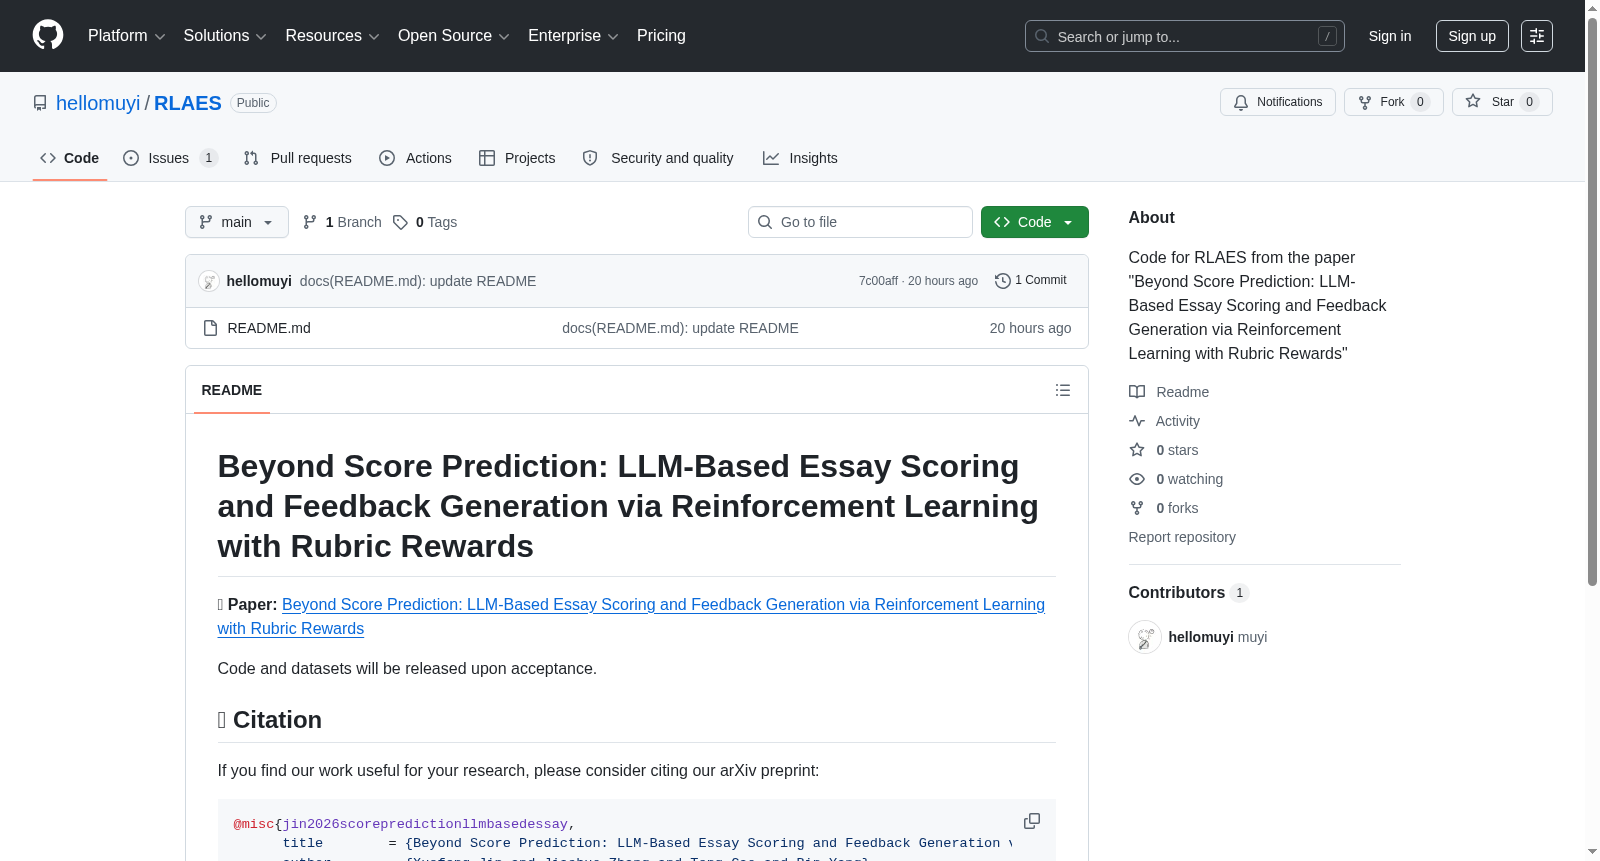Click the Sign up button
Image resolution: width=1600 pixels, height=861 pixels.
pyautogui.click(x=1472, y=36)
